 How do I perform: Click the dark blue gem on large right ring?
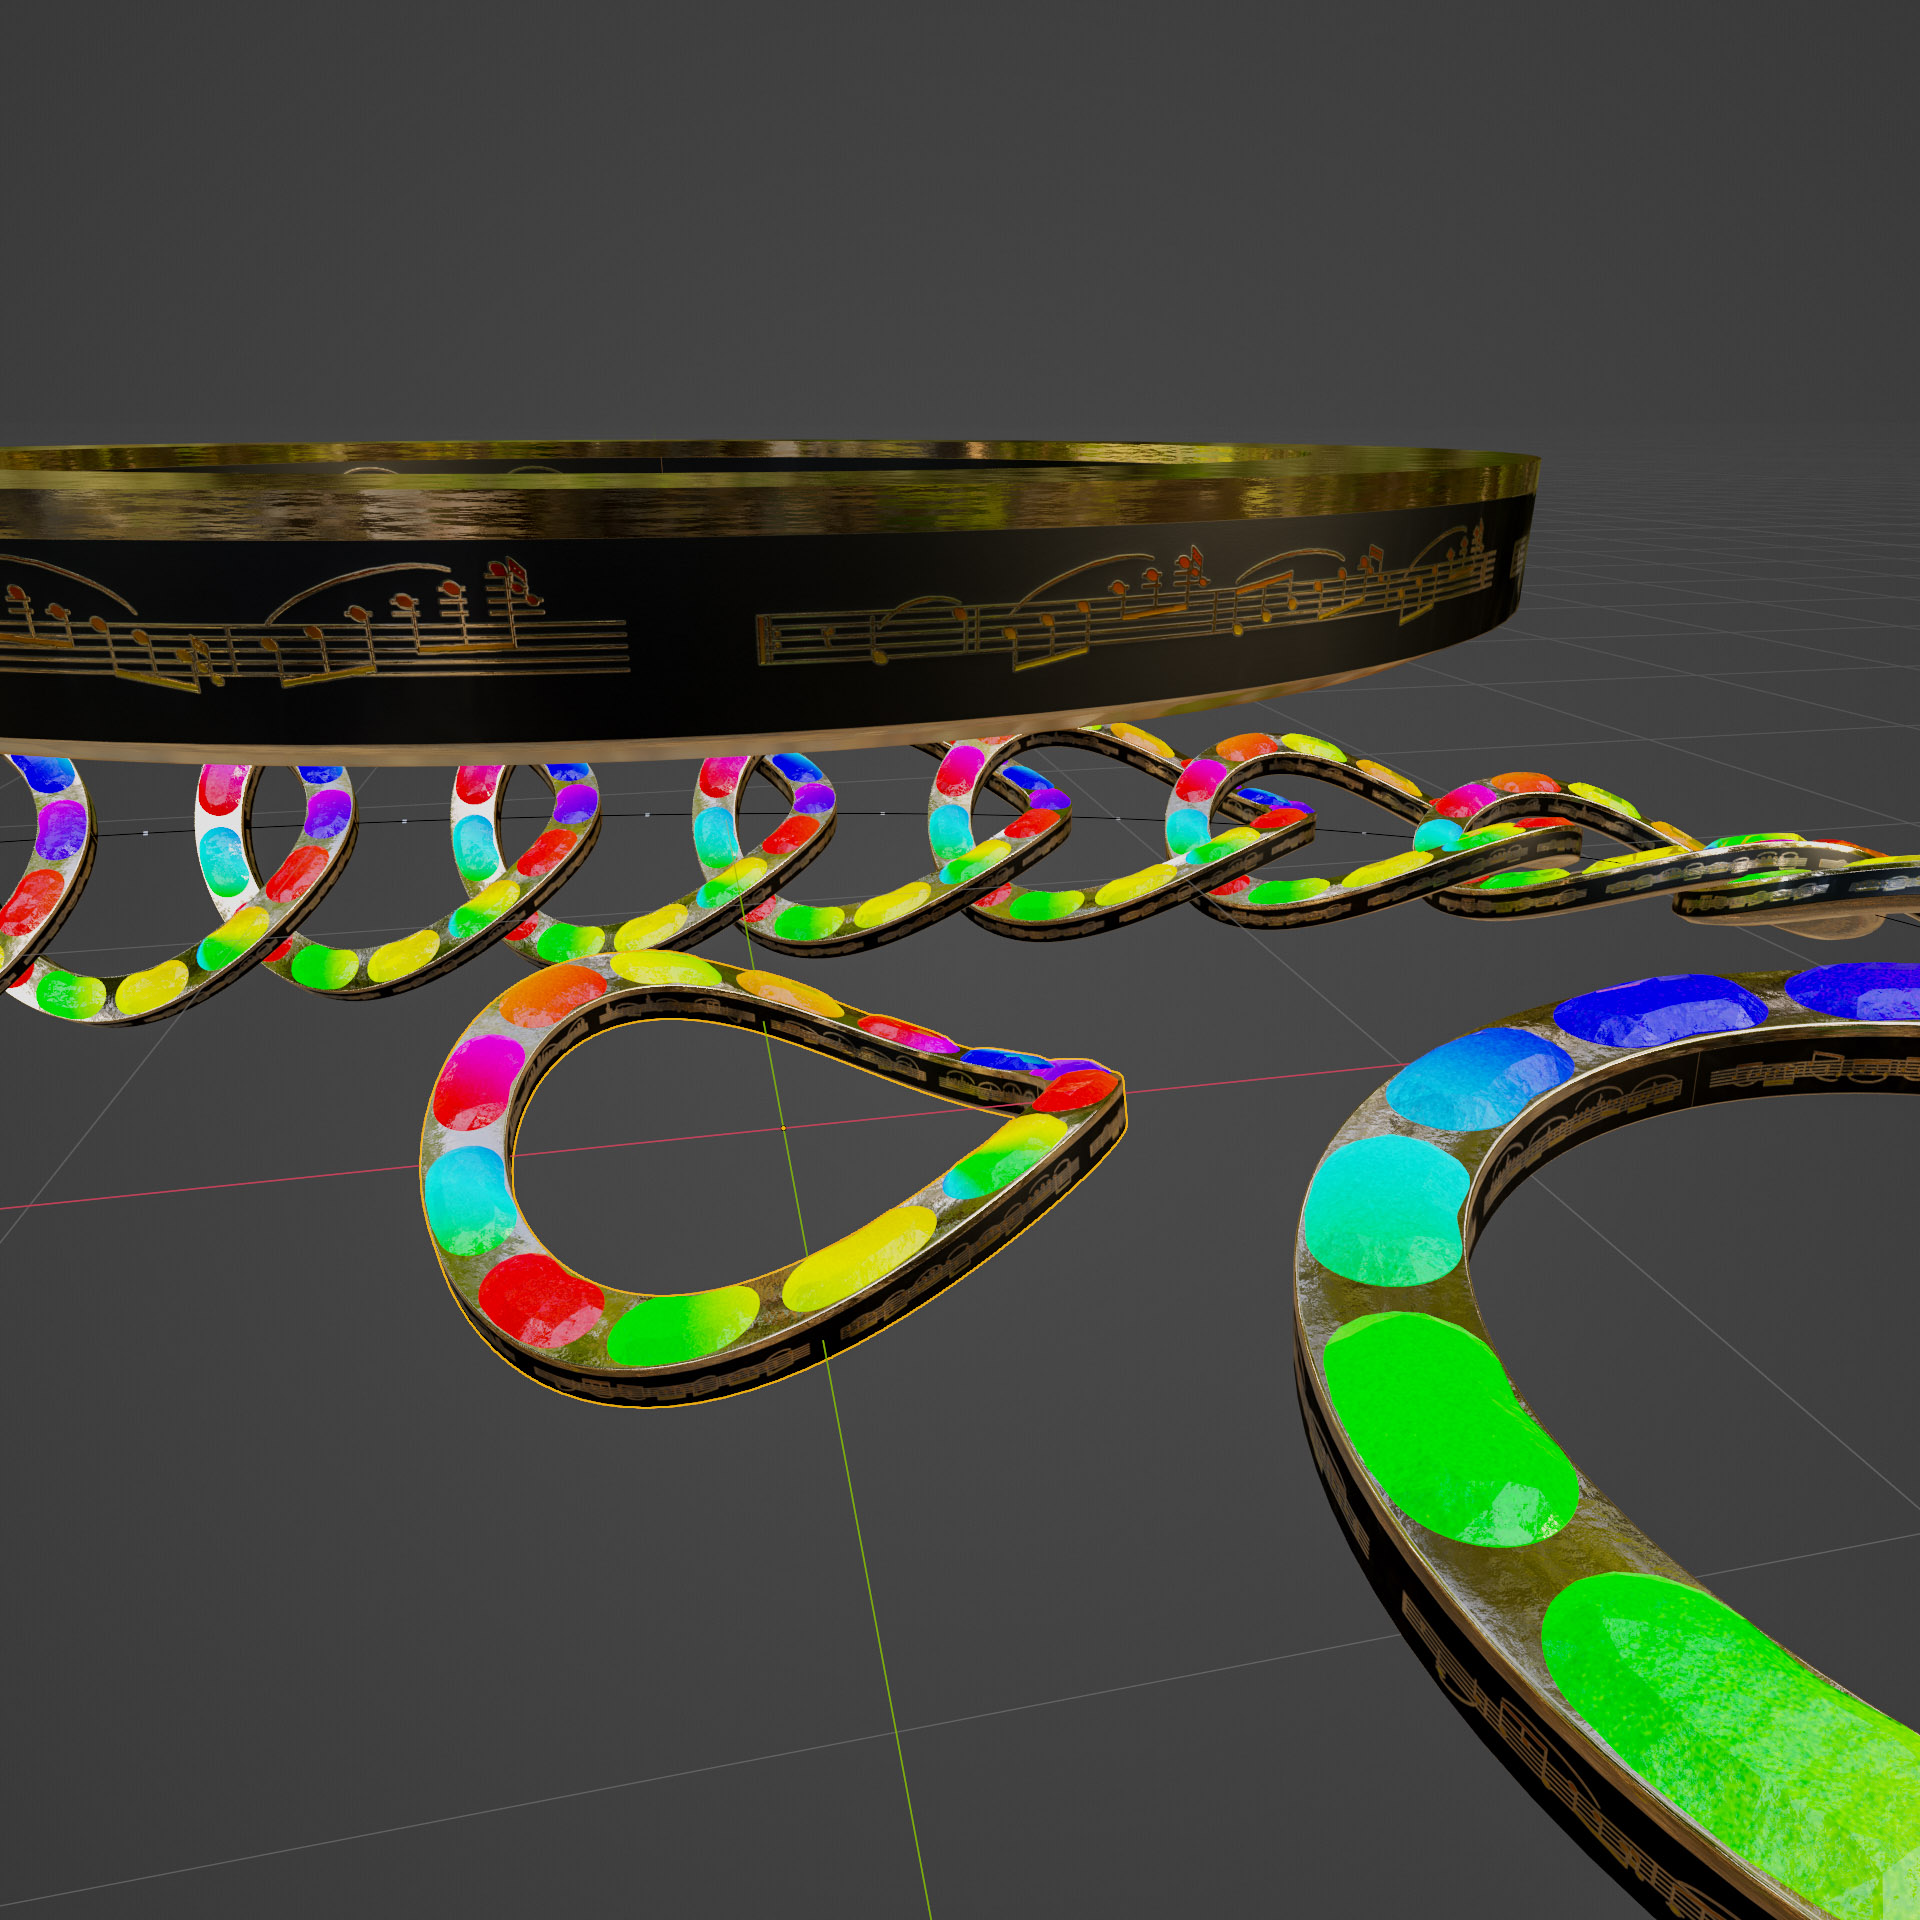(x=1660, y=1010)
